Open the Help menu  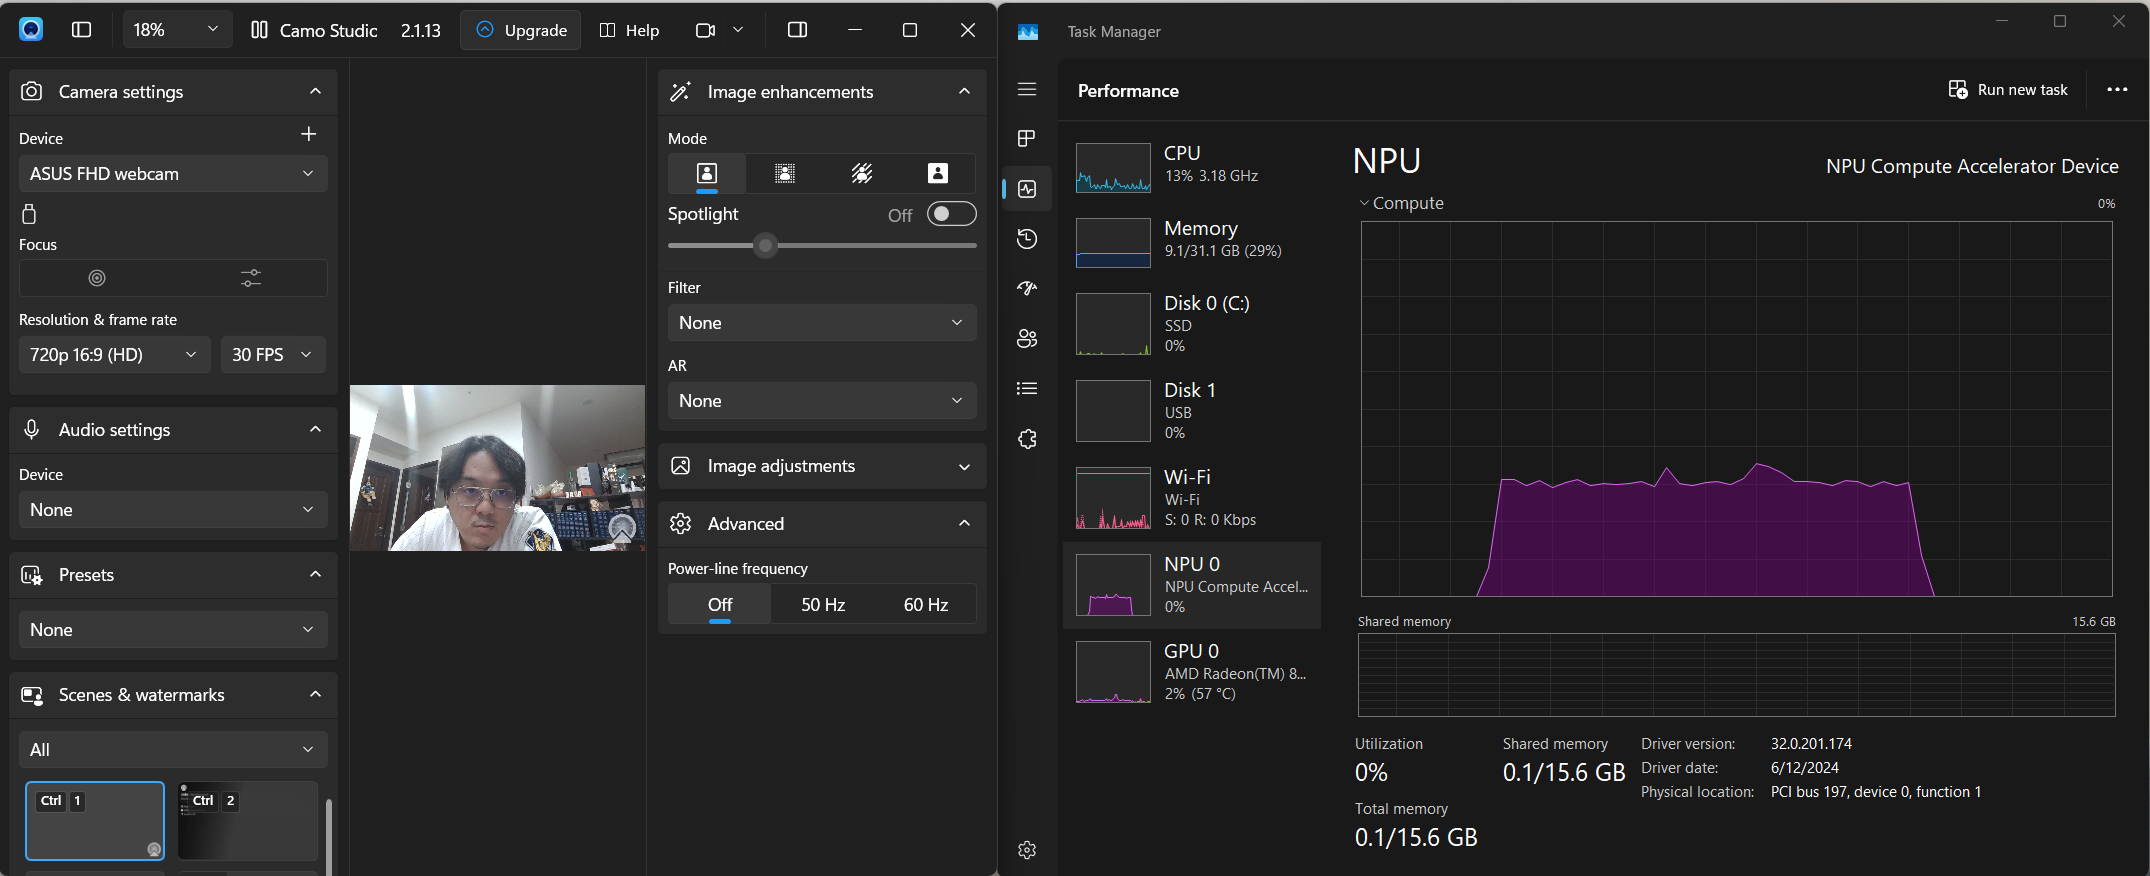tap(630, 31)
